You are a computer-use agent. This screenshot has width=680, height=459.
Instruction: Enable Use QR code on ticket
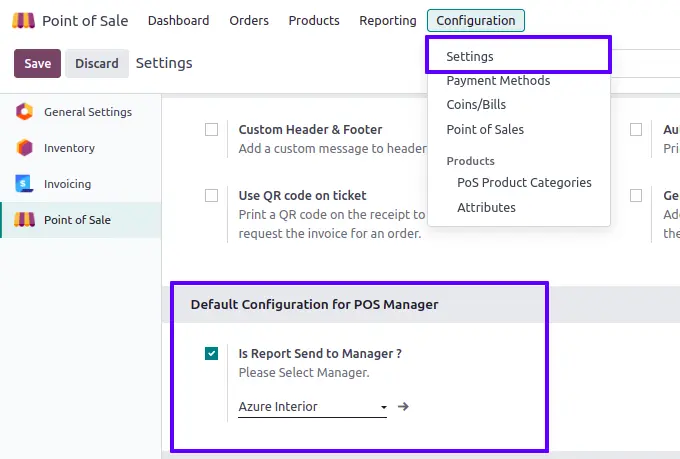coord(211,196)
